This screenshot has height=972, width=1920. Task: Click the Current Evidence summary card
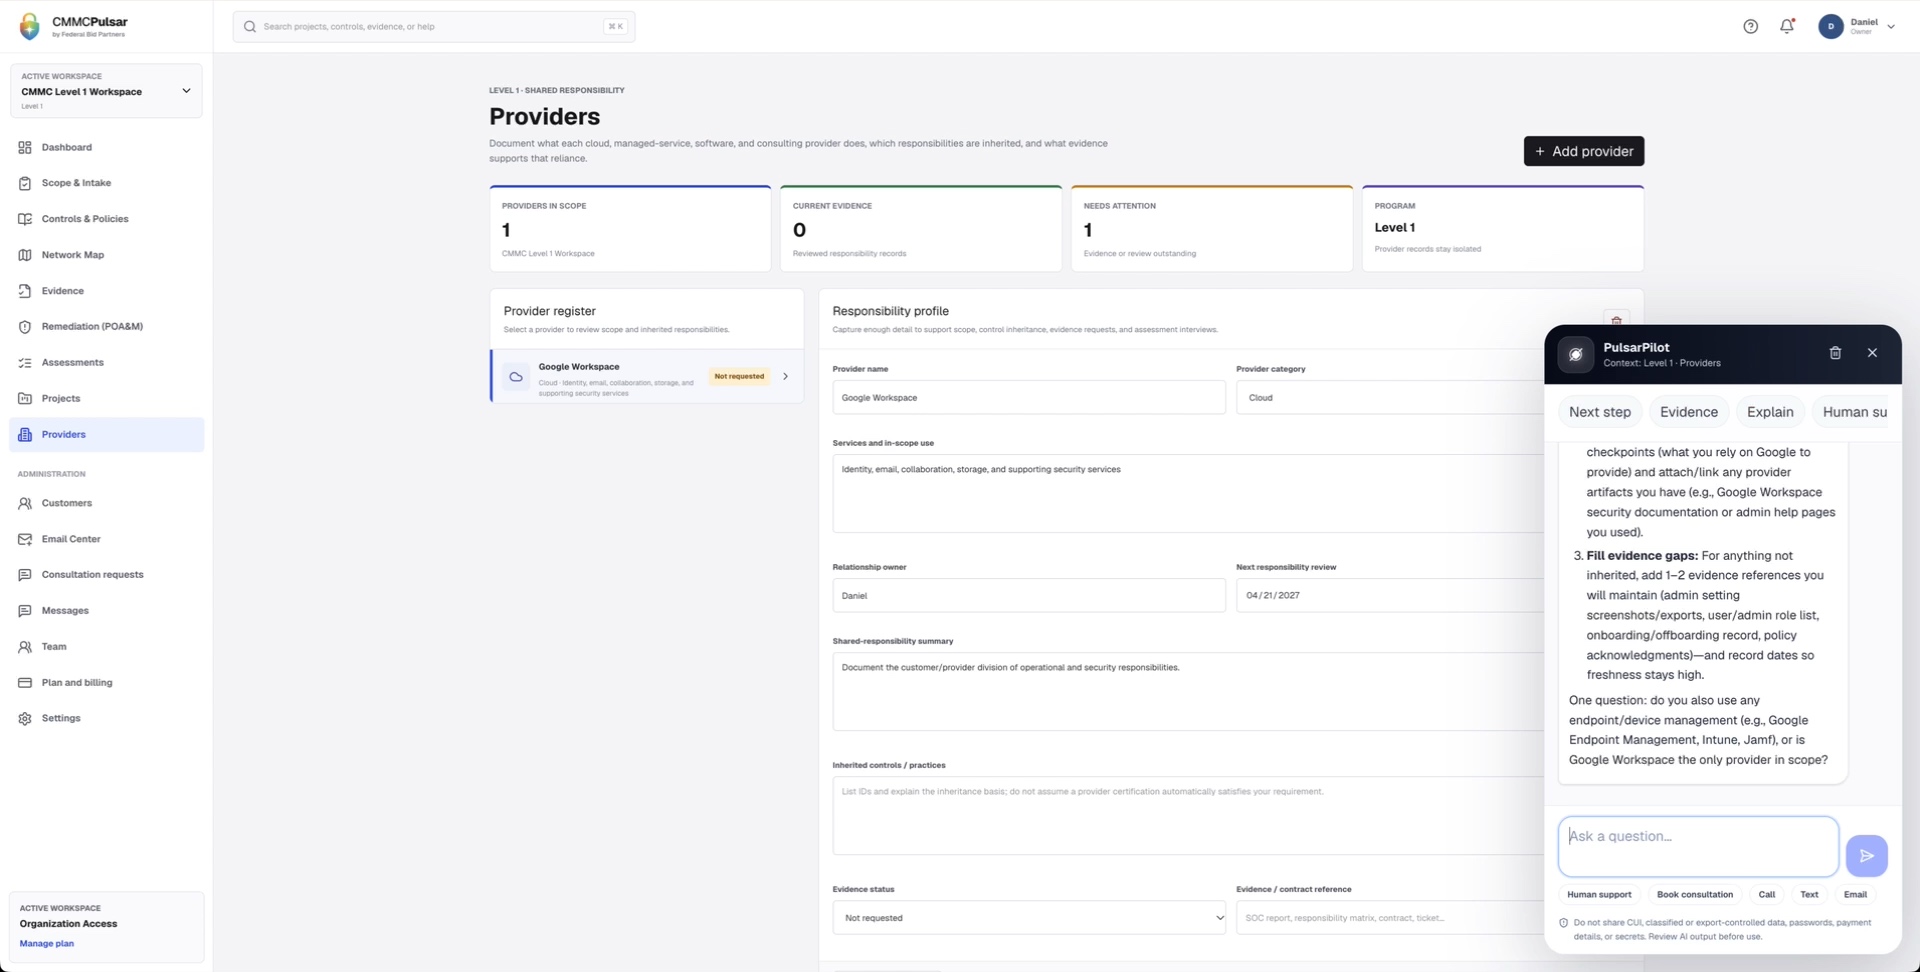point(921,229)
